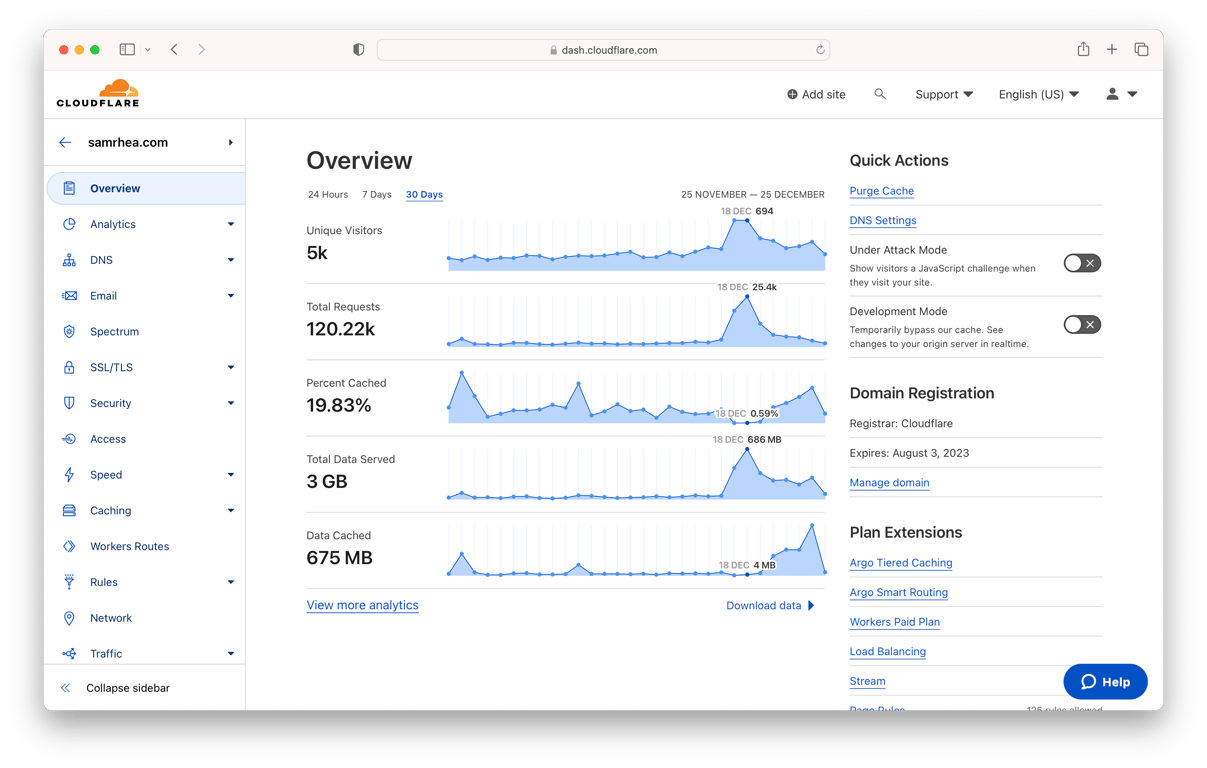
Task: Click the DNS network icon
Action: point(69,260)
